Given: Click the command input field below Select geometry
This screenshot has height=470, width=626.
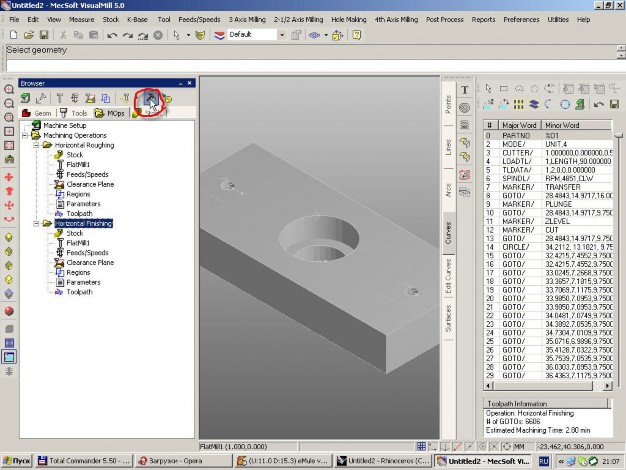Looking at the screenshot, I should [311, 65].
